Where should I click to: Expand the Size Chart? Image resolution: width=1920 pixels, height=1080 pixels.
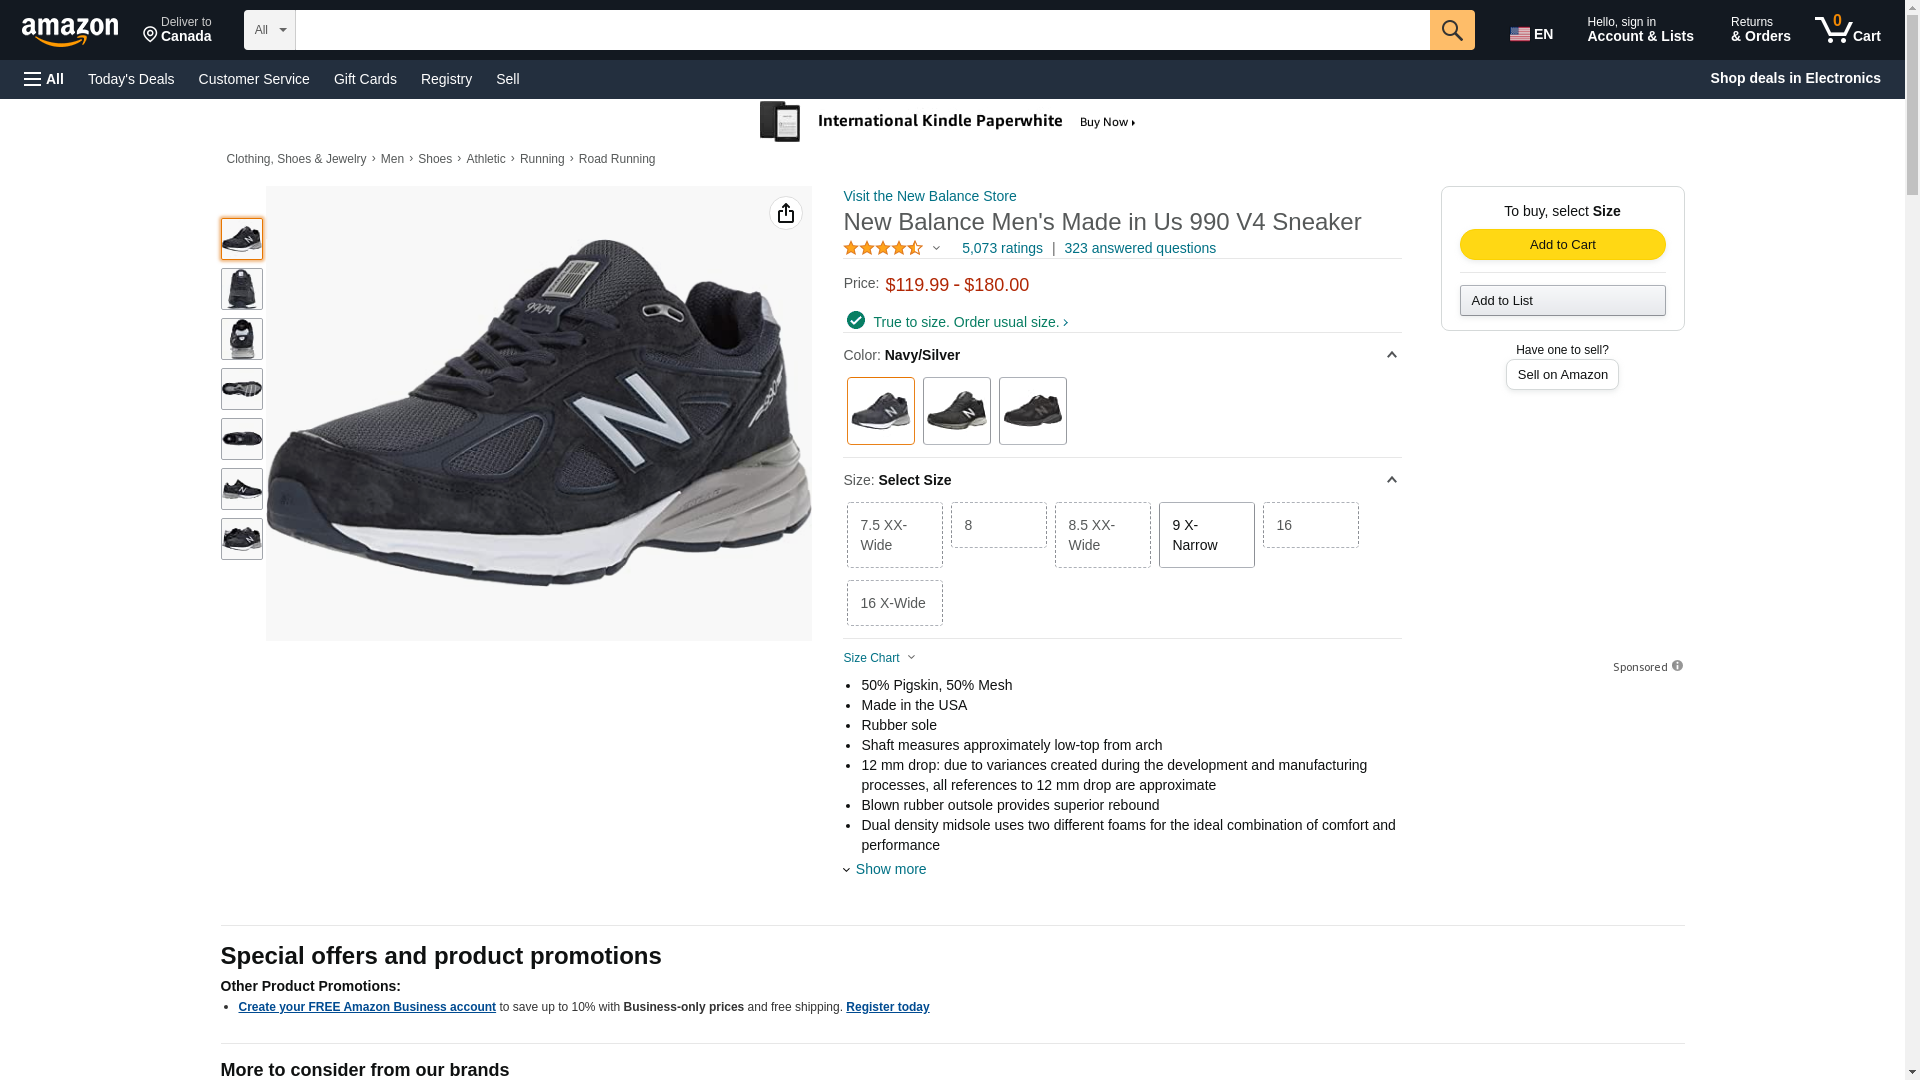879,658
